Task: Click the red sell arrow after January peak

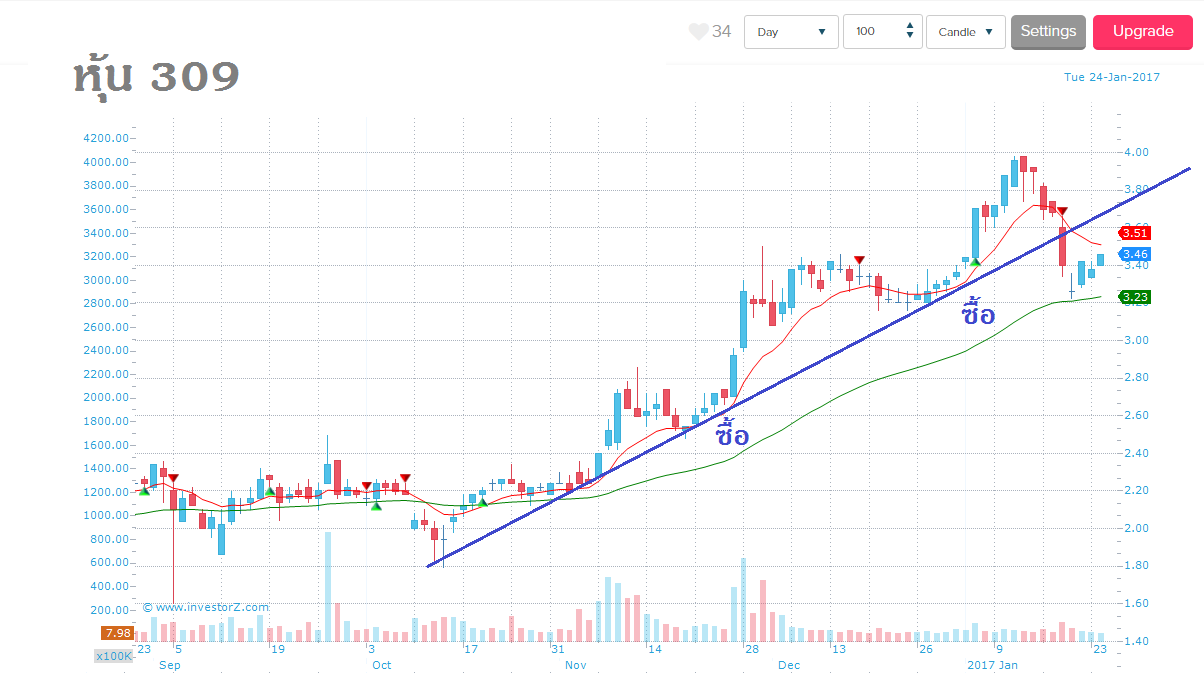Action: click(1062, 211)
